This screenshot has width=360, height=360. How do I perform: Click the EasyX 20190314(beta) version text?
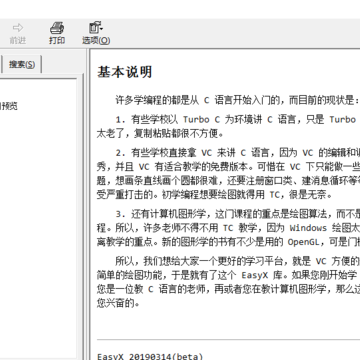[150, 356]
